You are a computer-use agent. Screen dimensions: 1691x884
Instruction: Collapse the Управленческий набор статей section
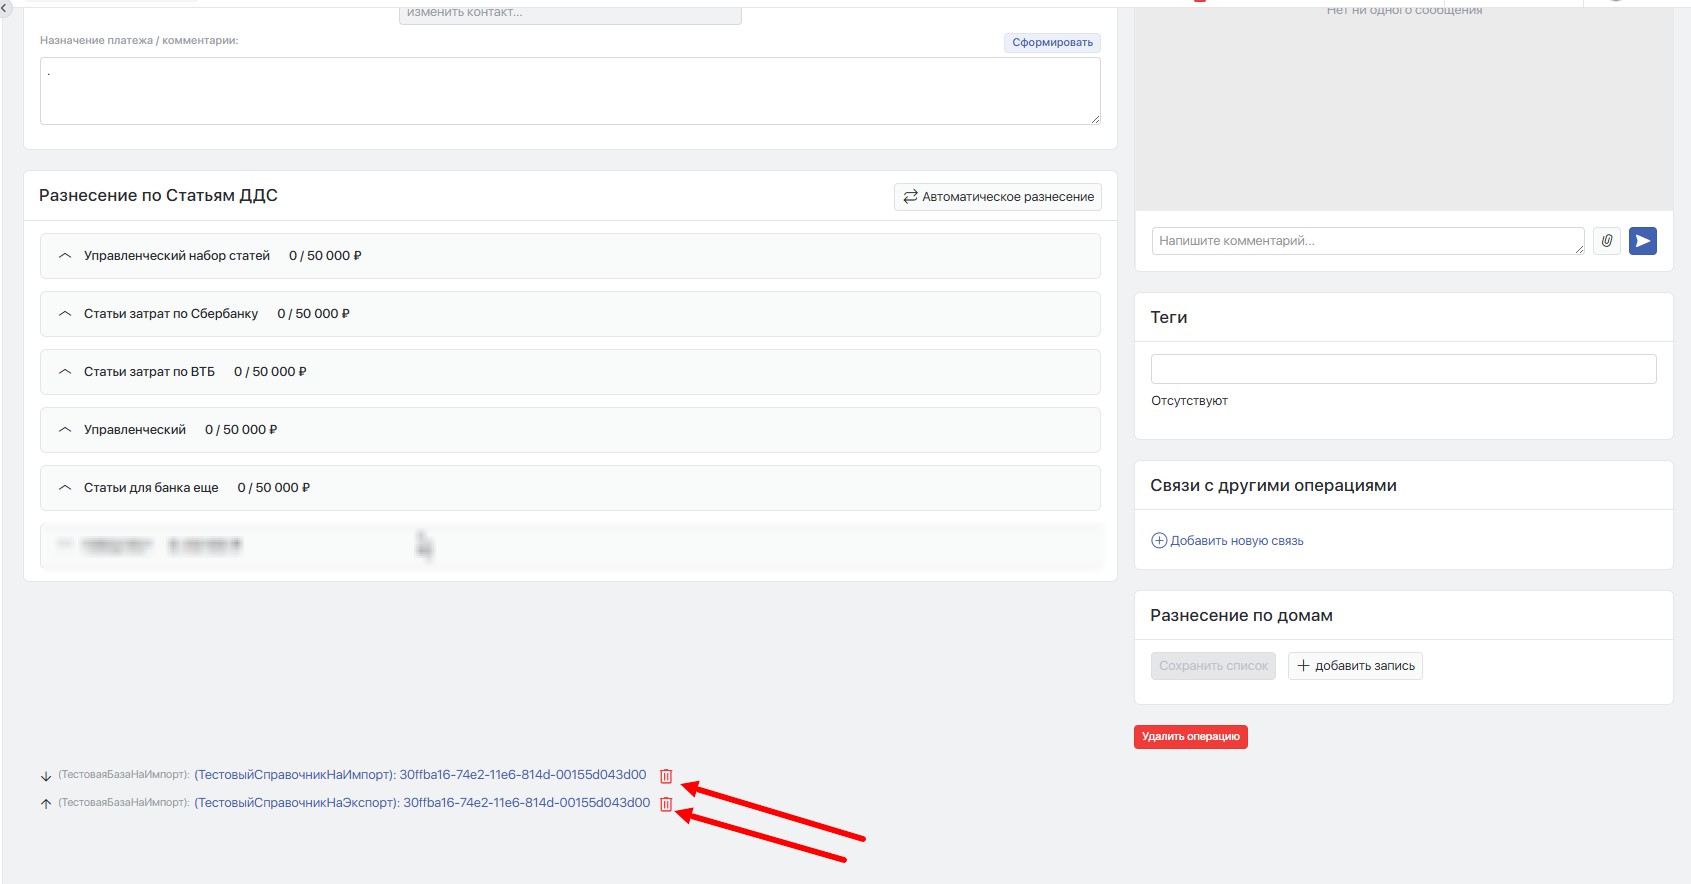[x=65, y=256]
